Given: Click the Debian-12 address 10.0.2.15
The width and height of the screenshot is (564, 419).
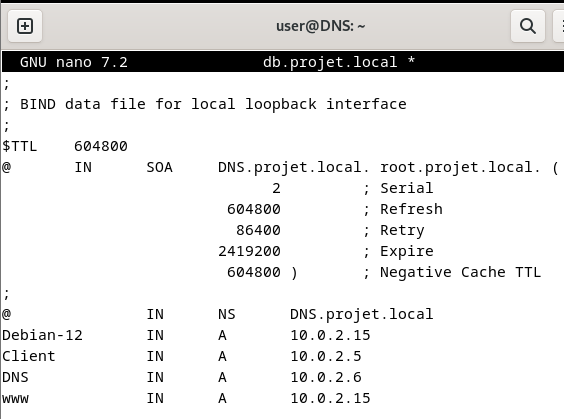Looking at the screenshot, I should [330, 335].
